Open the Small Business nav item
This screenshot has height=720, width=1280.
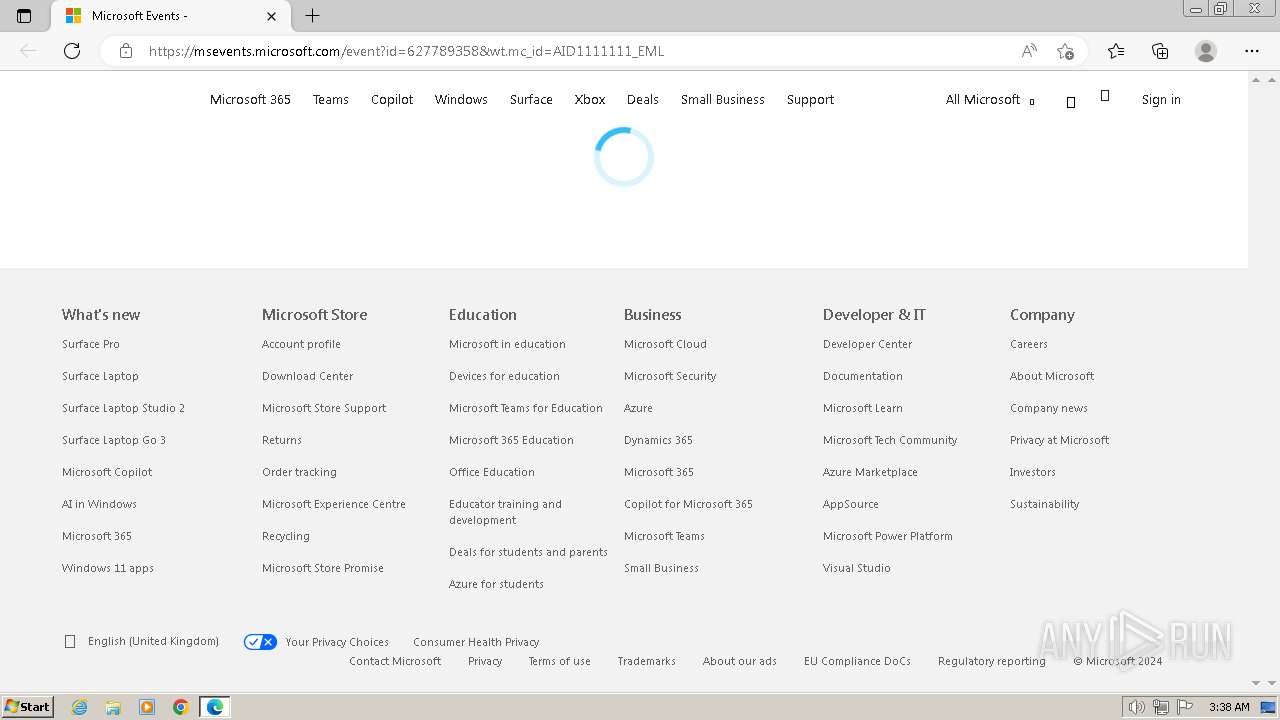point(723,99)
